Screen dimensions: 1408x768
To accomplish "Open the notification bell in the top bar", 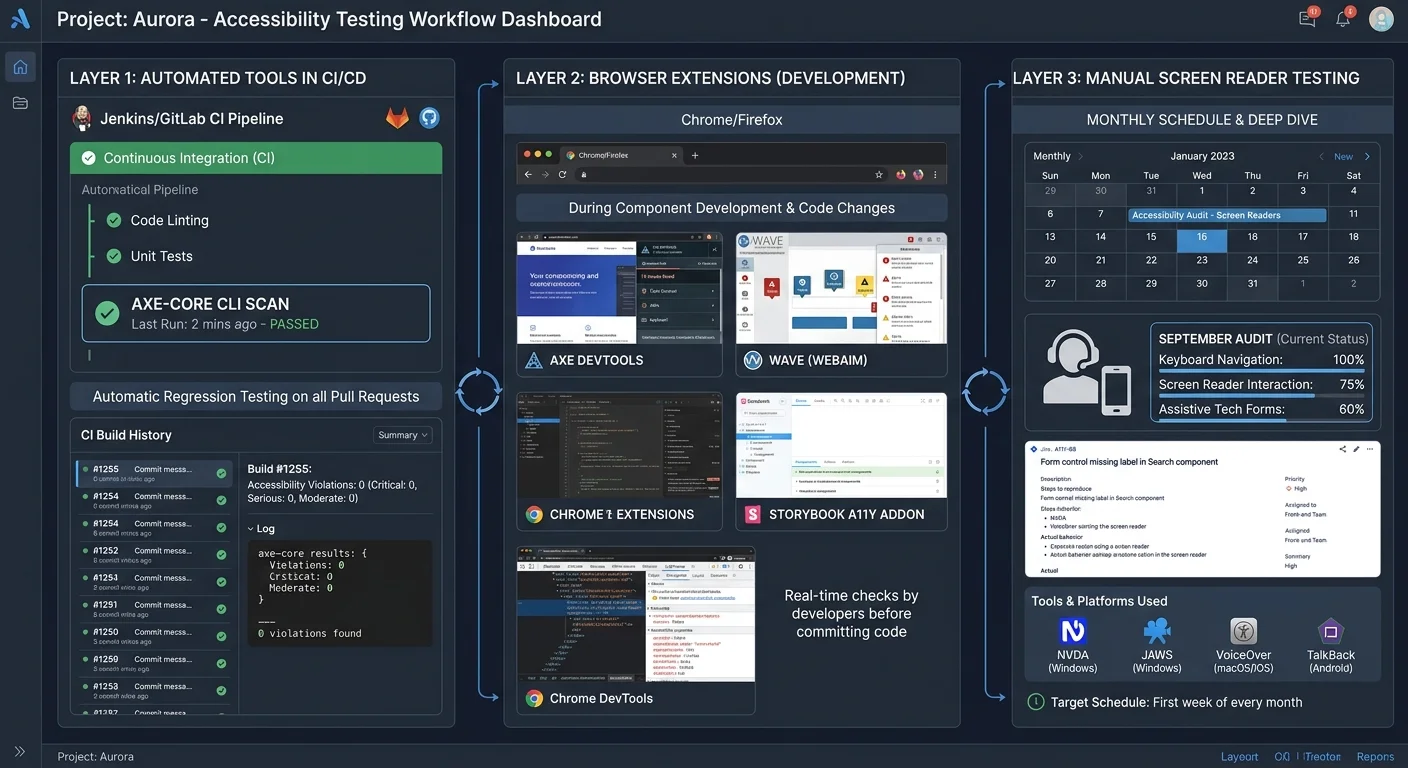I will pyautogui.click(x=1343, y=18).
